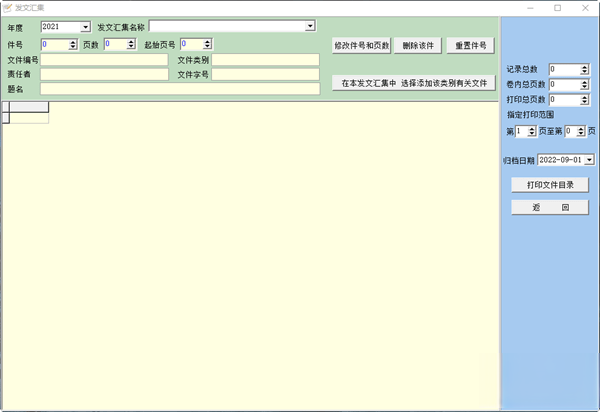Expand the 发文汇集名称 combo box
This screenshot has height=412, width=600.
pyautogui.click(x=310, y=26)
